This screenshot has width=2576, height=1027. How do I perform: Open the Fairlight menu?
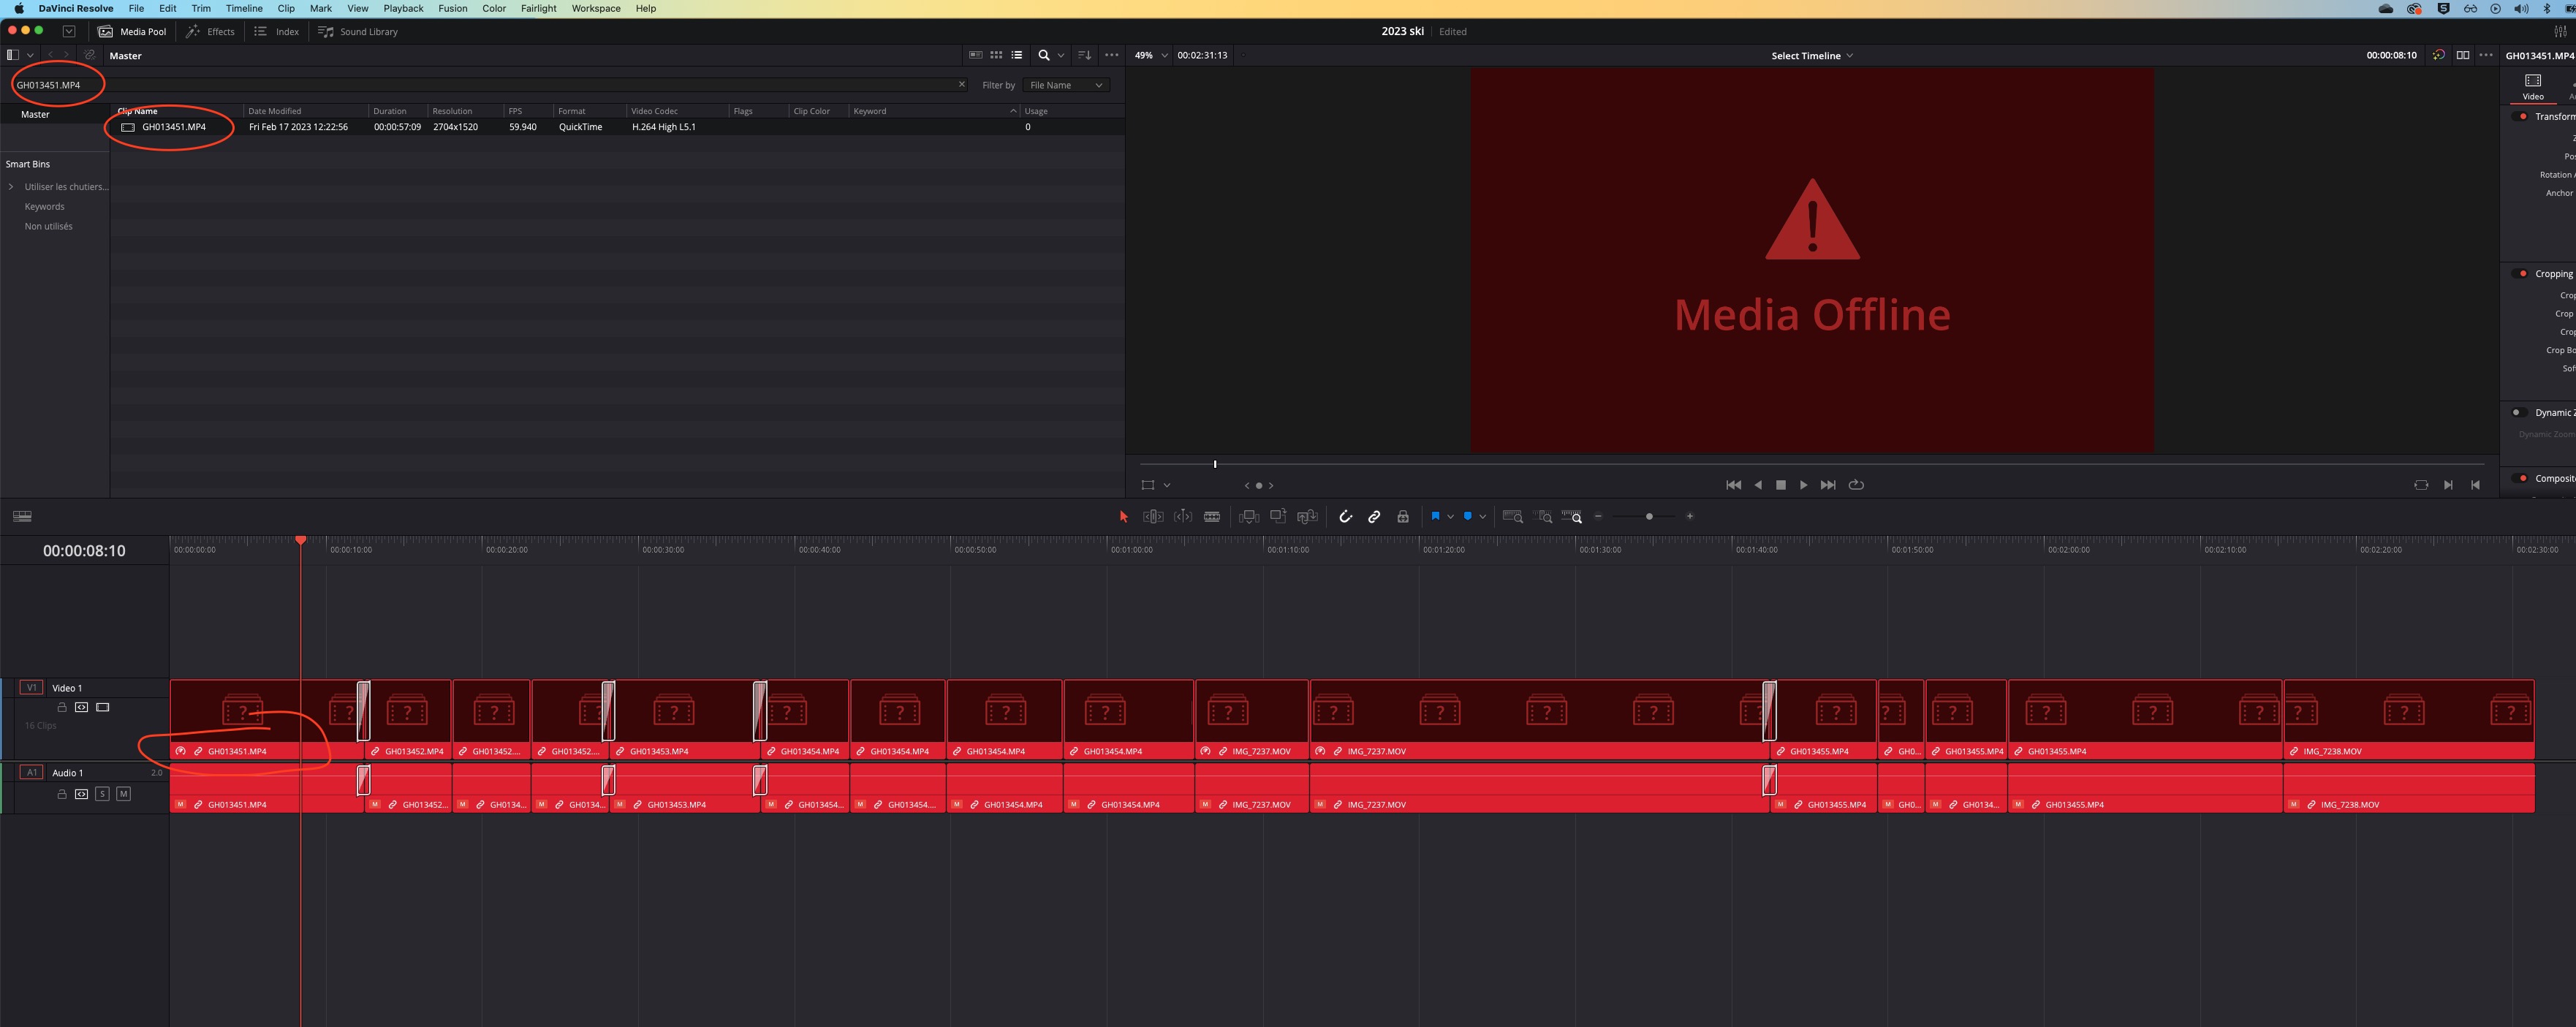click(x=538, y=8)
